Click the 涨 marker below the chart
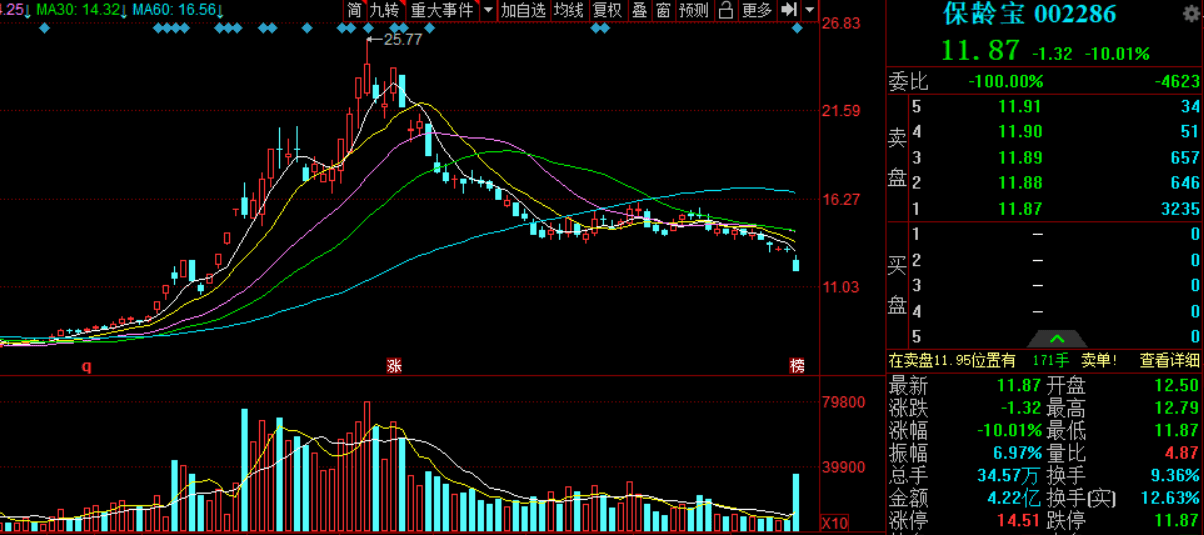The height and width of the screenshot is (535, 1204). (393, 366)
